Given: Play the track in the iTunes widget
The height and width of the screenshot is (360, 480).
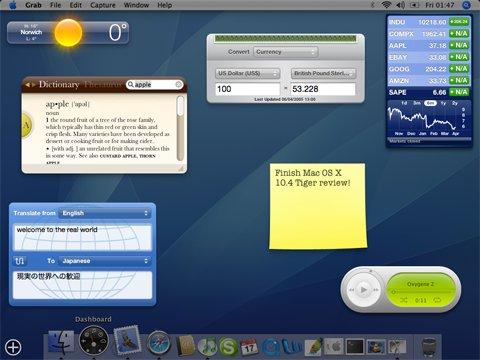Looking at the screenshot, I should (x=364, y=289).
